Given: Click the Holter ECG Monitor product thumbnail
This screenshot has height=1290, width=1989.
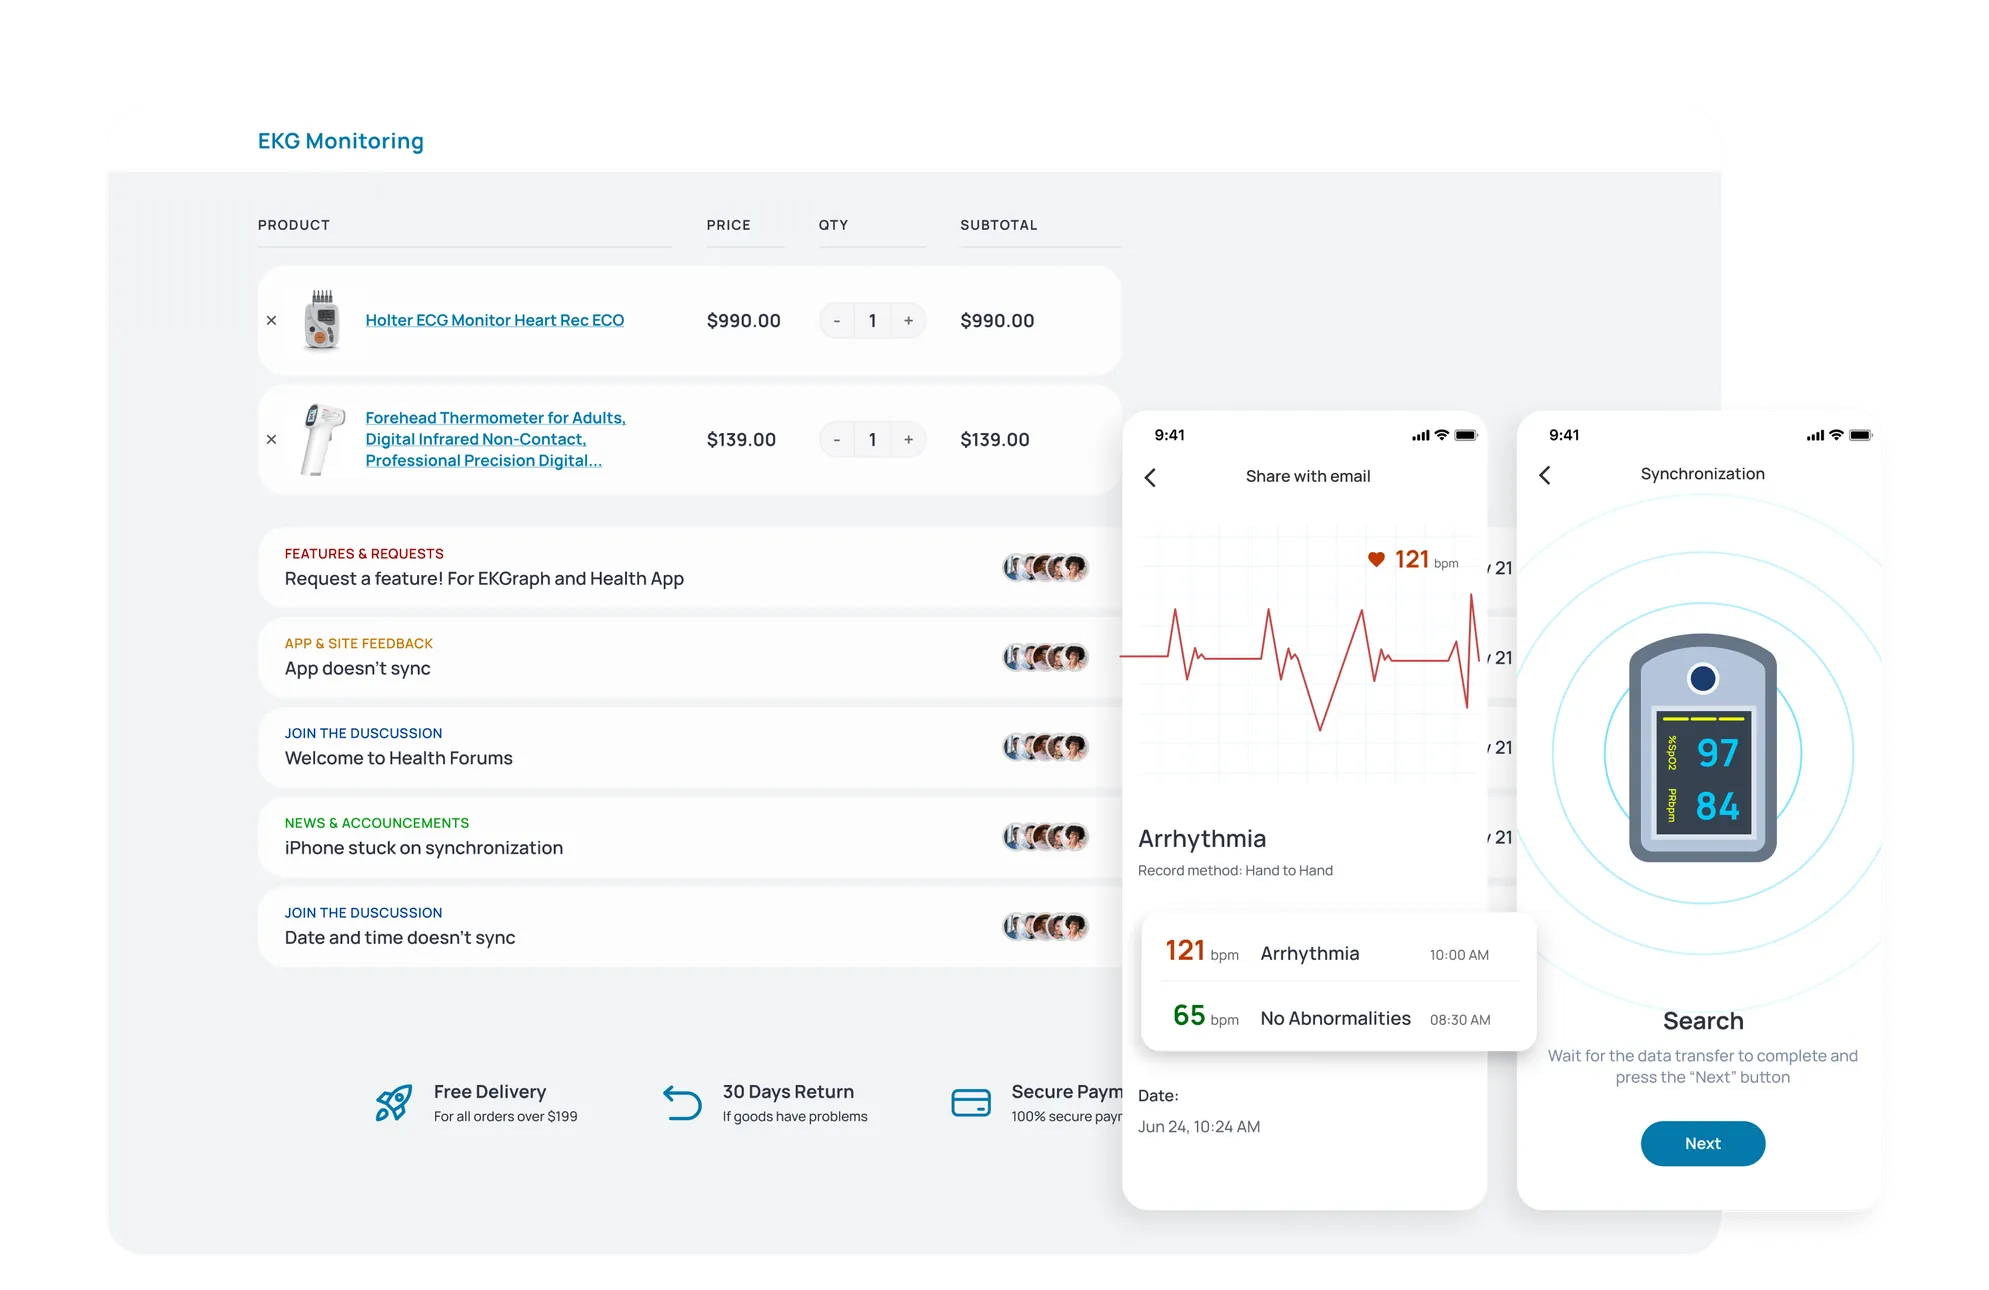Looking at the screenshot, I should click(x=321, y=321).
